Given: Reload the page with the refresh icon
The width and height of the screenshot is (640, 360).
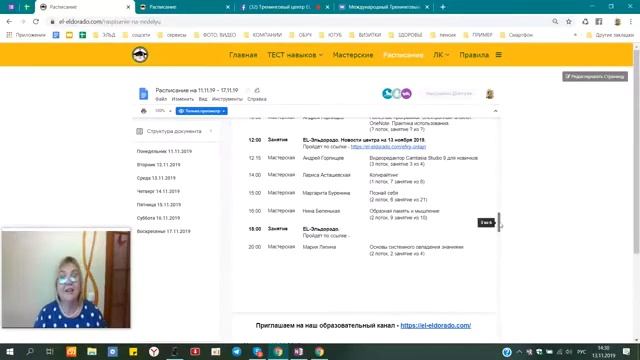Looking at the screenshot, I should point(36,22).
